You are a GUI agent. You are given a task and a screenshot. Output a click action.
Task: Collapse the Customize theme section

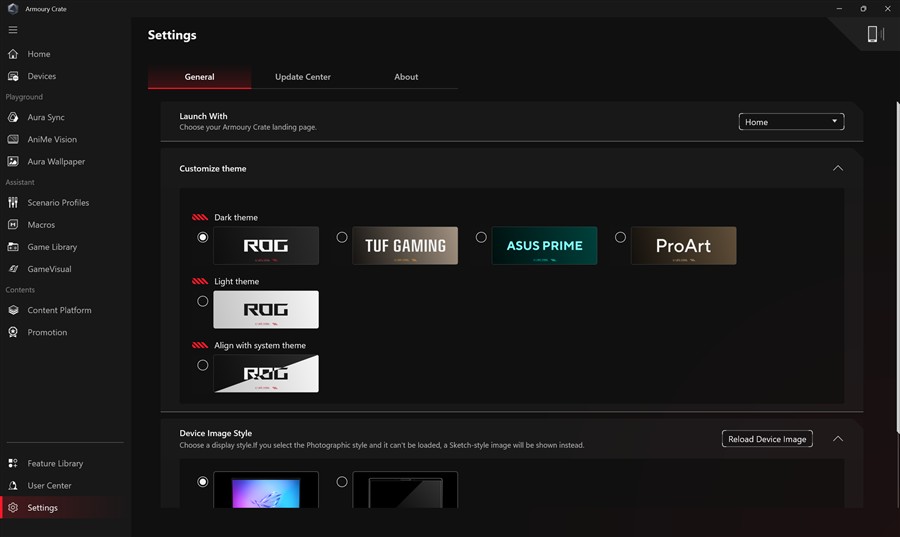(838, 168)
